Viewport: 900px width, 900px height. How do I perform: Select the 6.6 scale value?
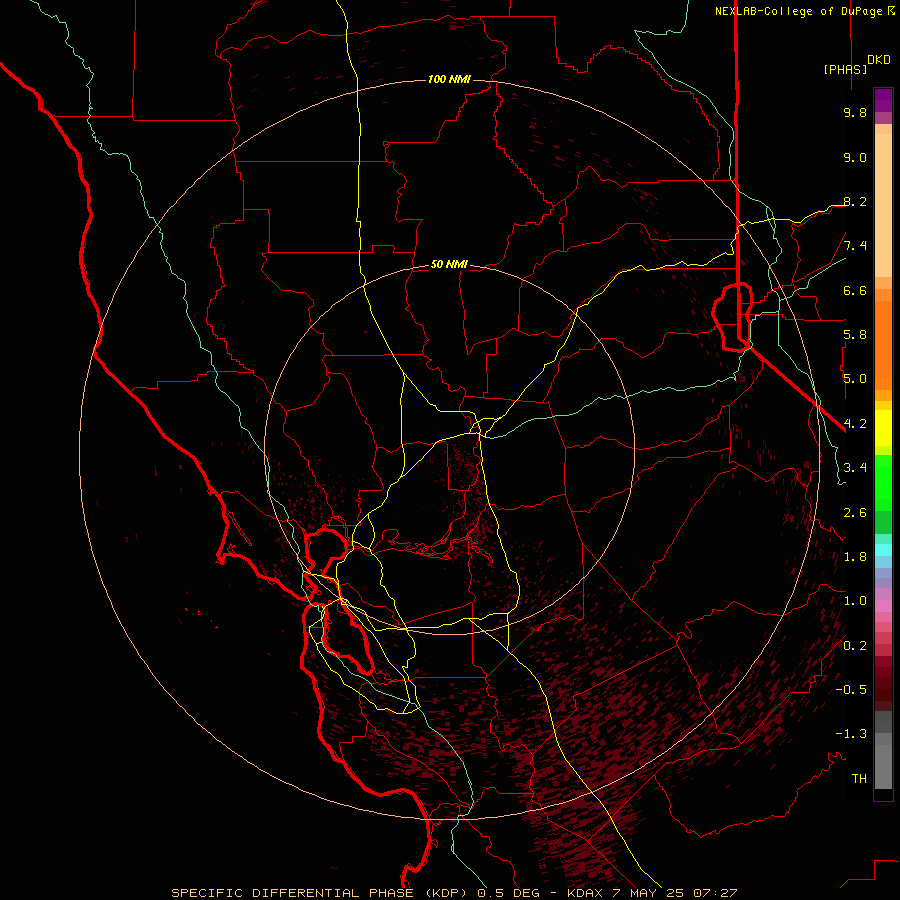[855, 290]
